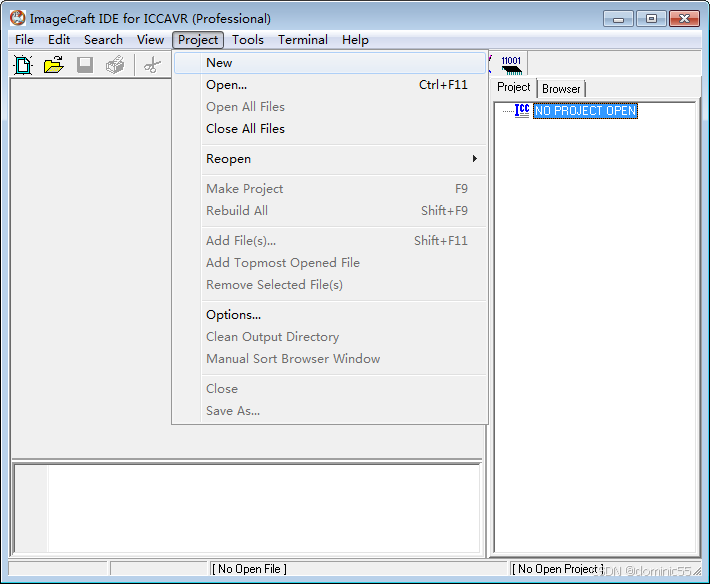This screenshot has width=710, height=584.
Task: Select Add File(s)... menu entry
Action: click(x=330, y=241)
